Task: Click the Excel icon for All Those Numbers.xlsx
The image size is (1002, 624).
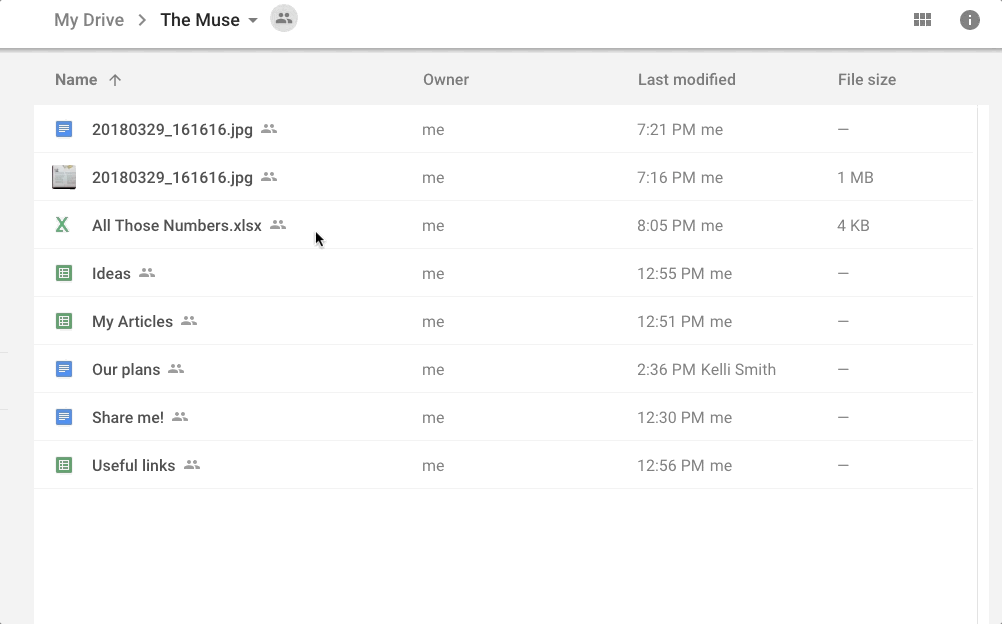Action: (x=62, y=225)
